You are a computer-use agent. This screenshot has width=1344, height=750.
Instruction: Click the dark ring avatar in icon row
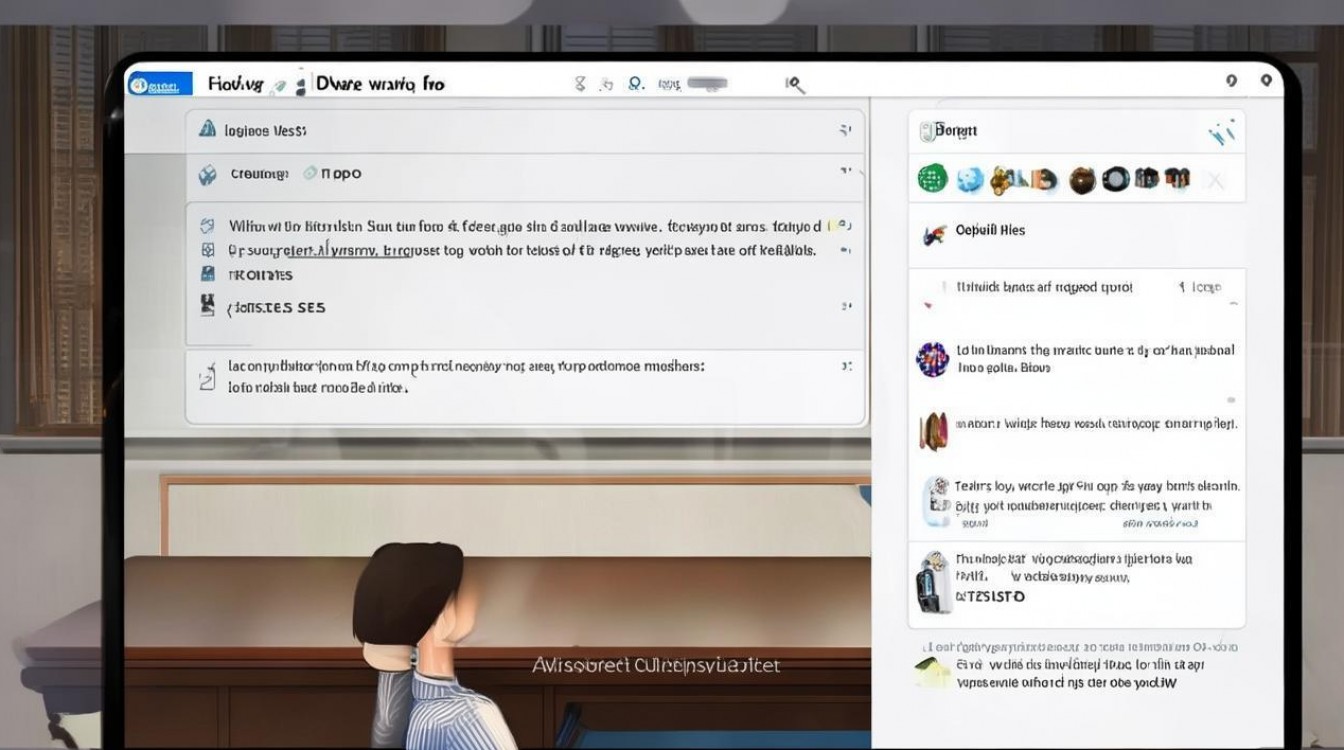pos(1115,179)
